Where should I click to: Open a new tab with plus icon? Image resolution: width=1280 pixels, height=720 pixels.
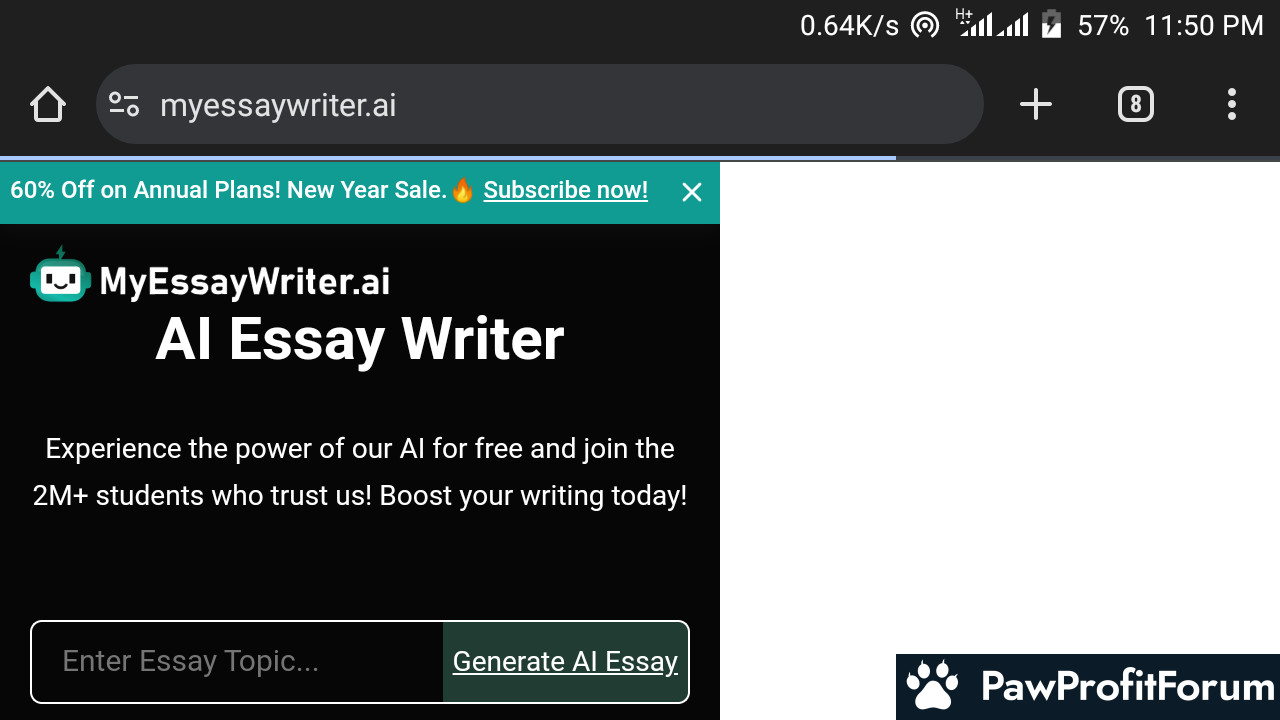(1036, 104)
